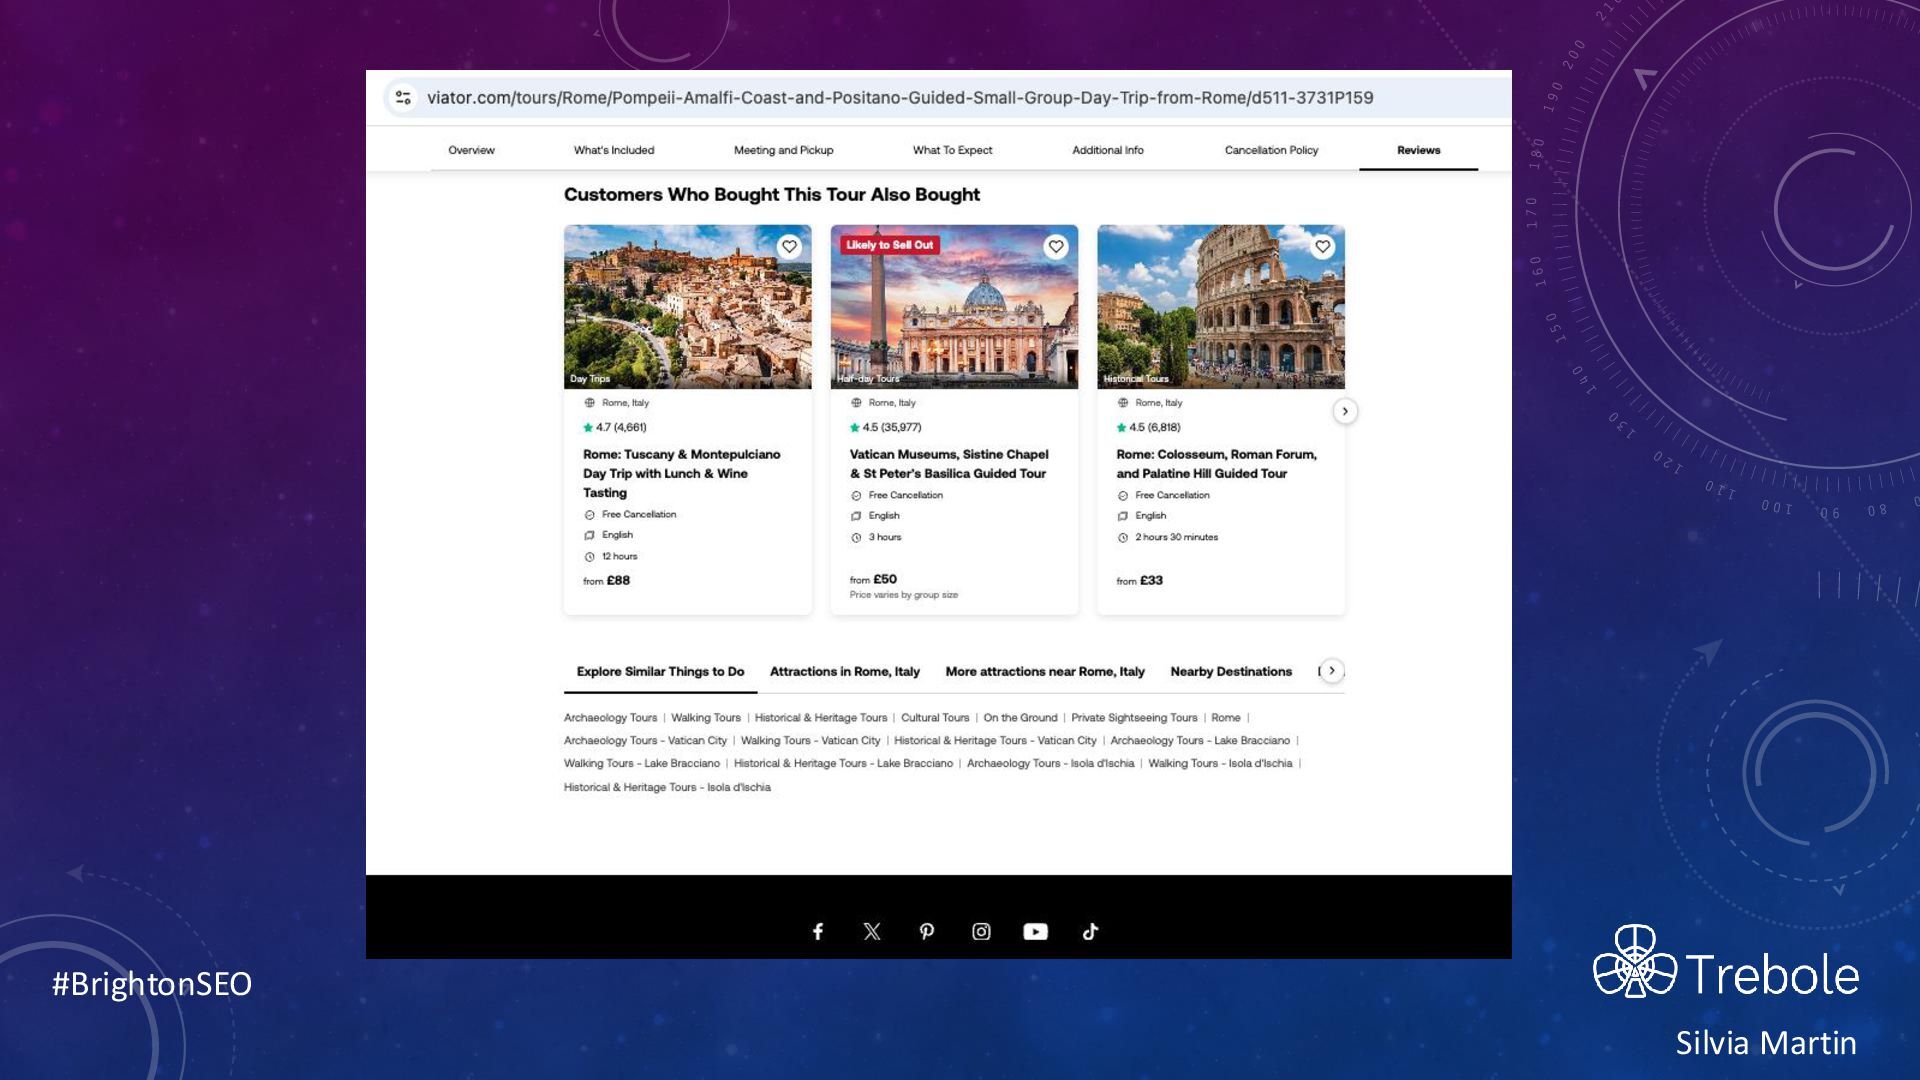Jump to What's Included section
This screenshot has height=1080, width=1920.
pos(613,150)
